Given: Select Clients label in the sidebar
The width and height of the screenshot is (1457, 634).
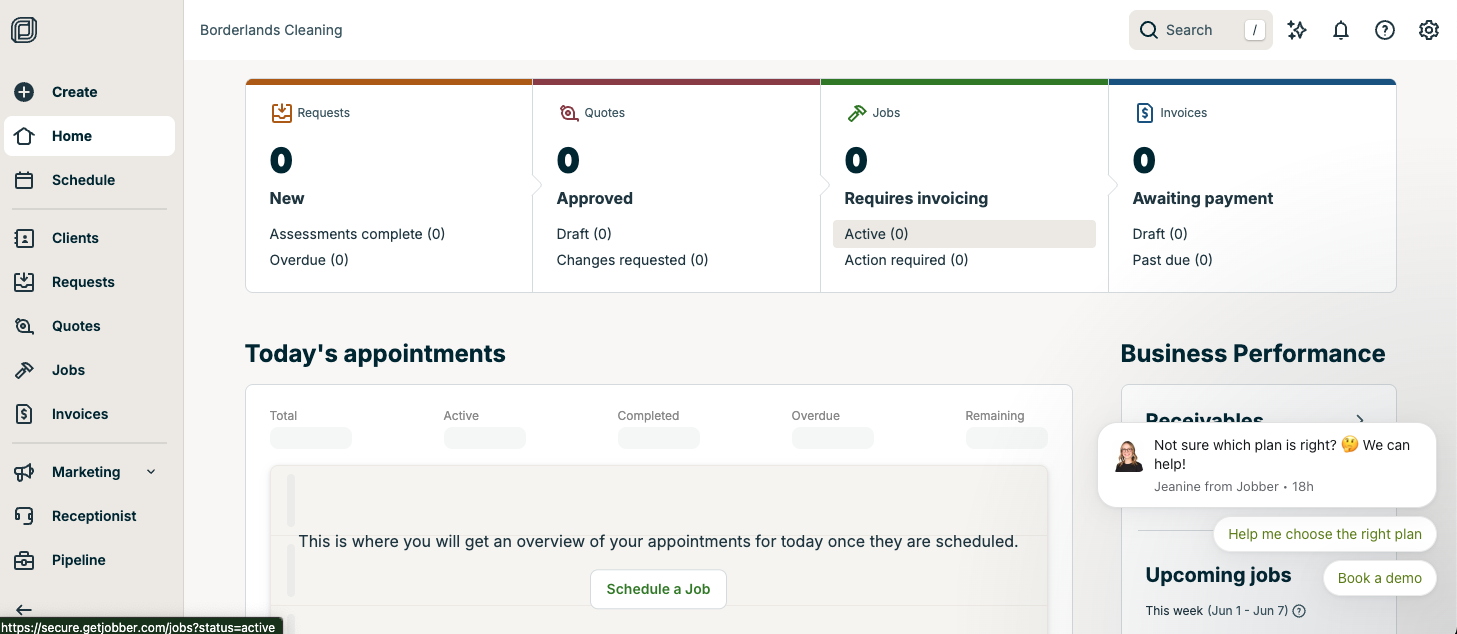Looking at the screenshot, I should pos(75,238).
